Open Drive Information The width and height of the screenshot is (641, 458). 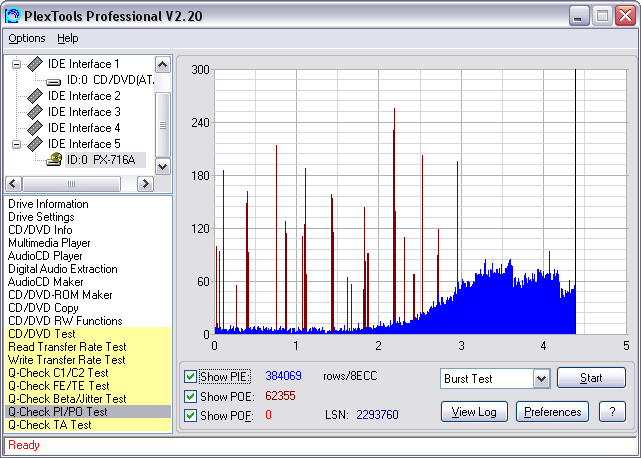click(x=48, y=204)
